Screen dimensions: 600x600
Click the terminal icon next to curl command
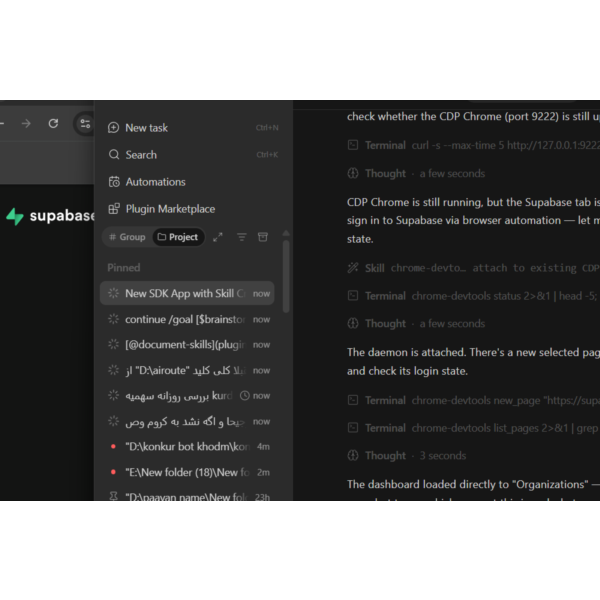tap(353, 145)
